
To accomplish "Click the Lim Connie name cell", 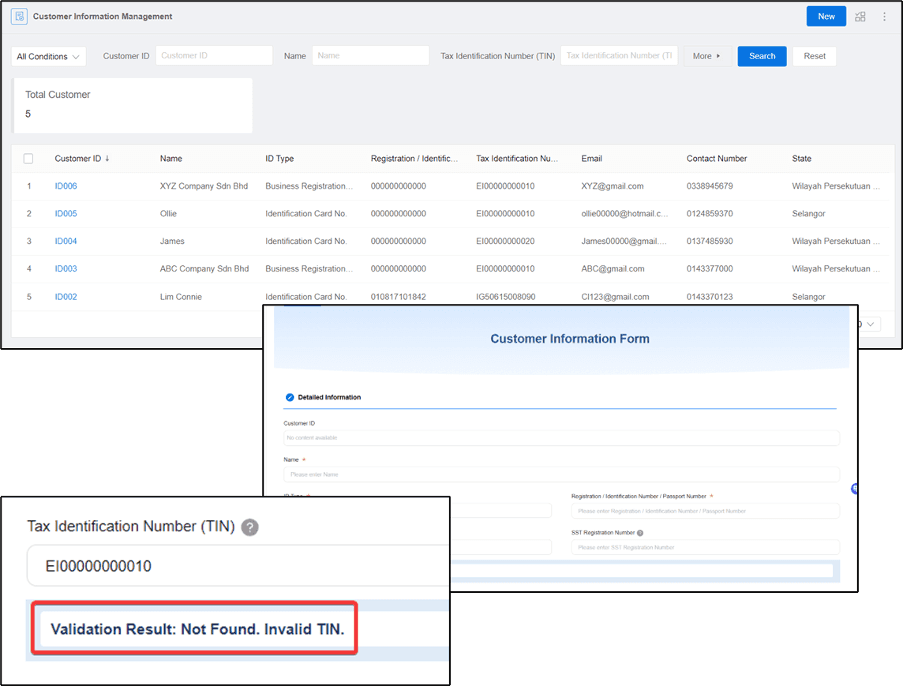I will tap(181, 296).
